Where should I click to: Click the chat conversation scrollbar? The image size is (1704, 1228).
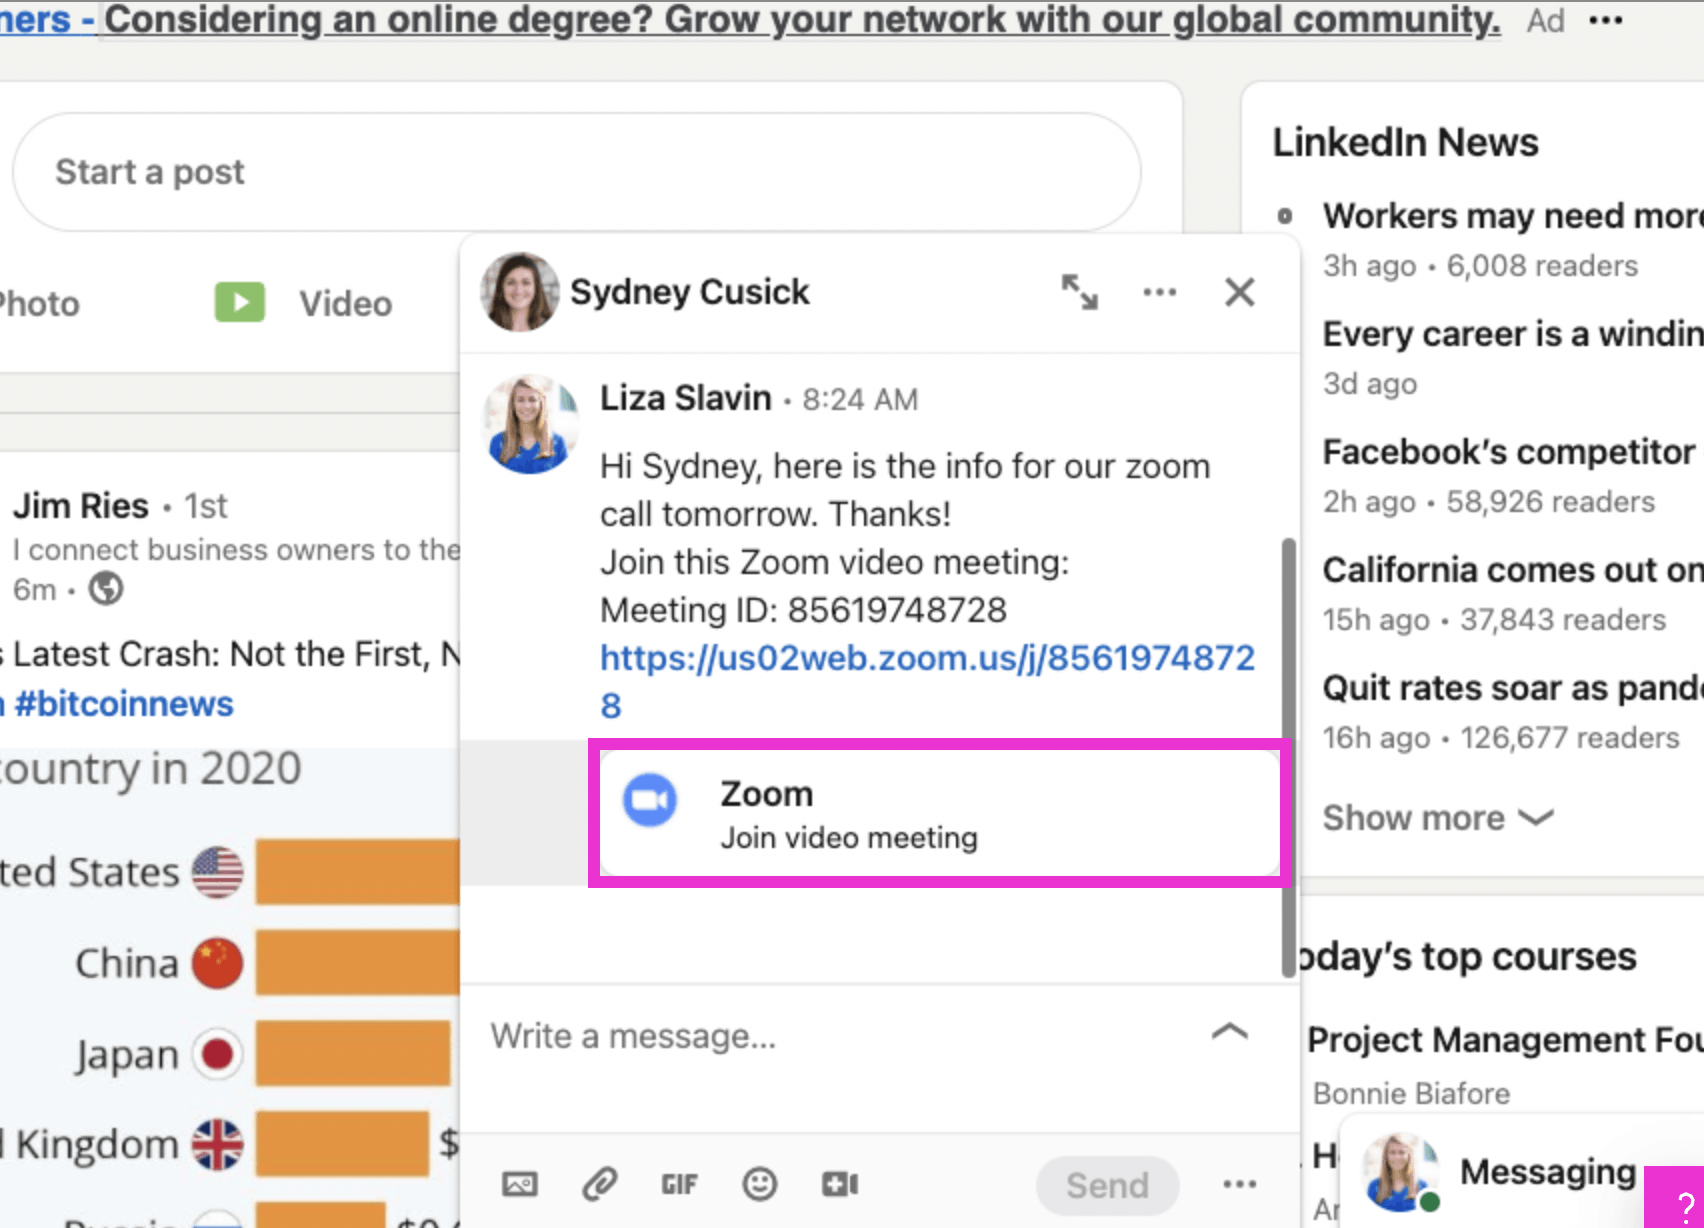[1288, 757]
